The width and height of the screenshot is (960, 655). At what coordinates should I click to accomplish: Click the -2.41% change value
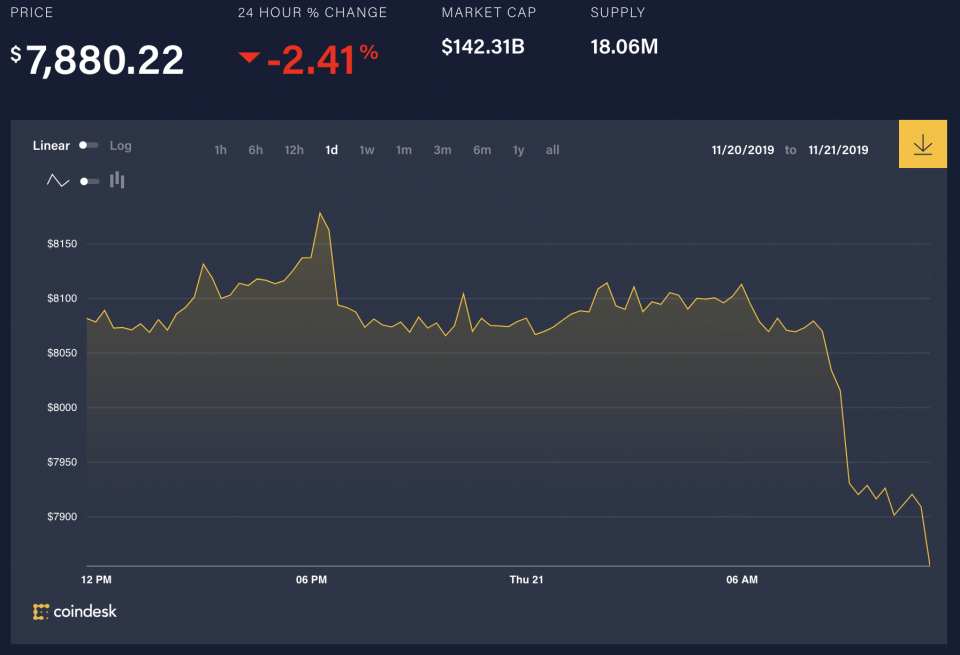323,60
